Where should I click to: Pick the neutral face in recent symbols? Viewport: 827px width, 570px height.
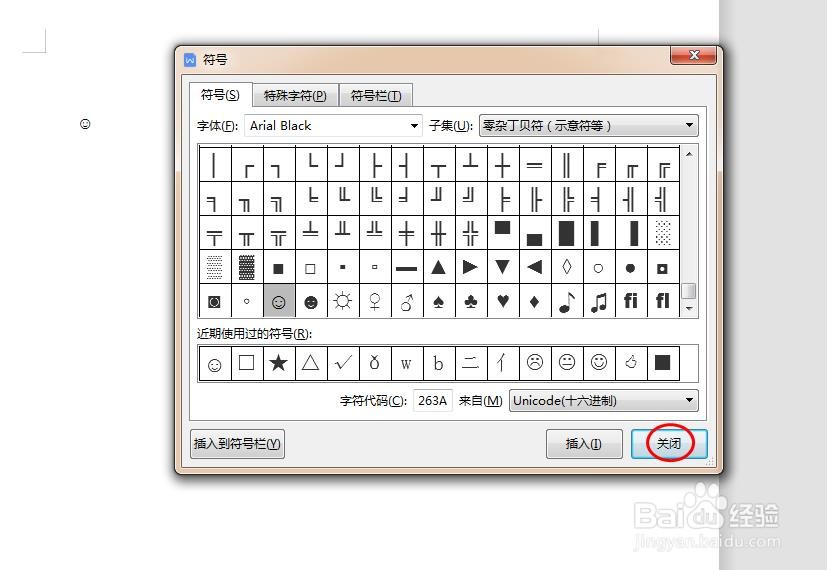coord(567,363)
